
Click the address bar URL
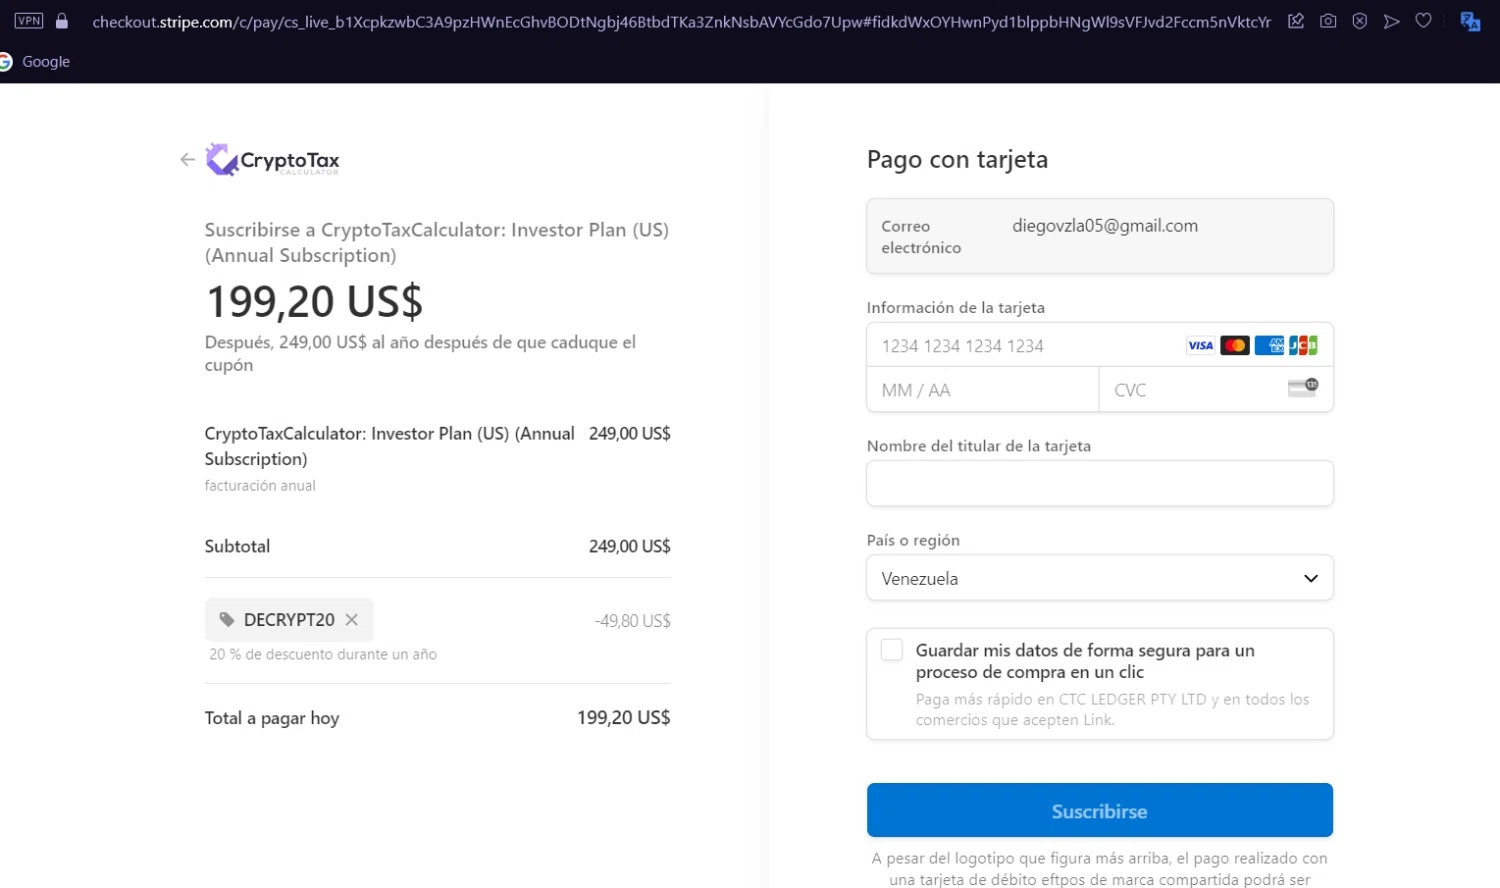(681, 21)
